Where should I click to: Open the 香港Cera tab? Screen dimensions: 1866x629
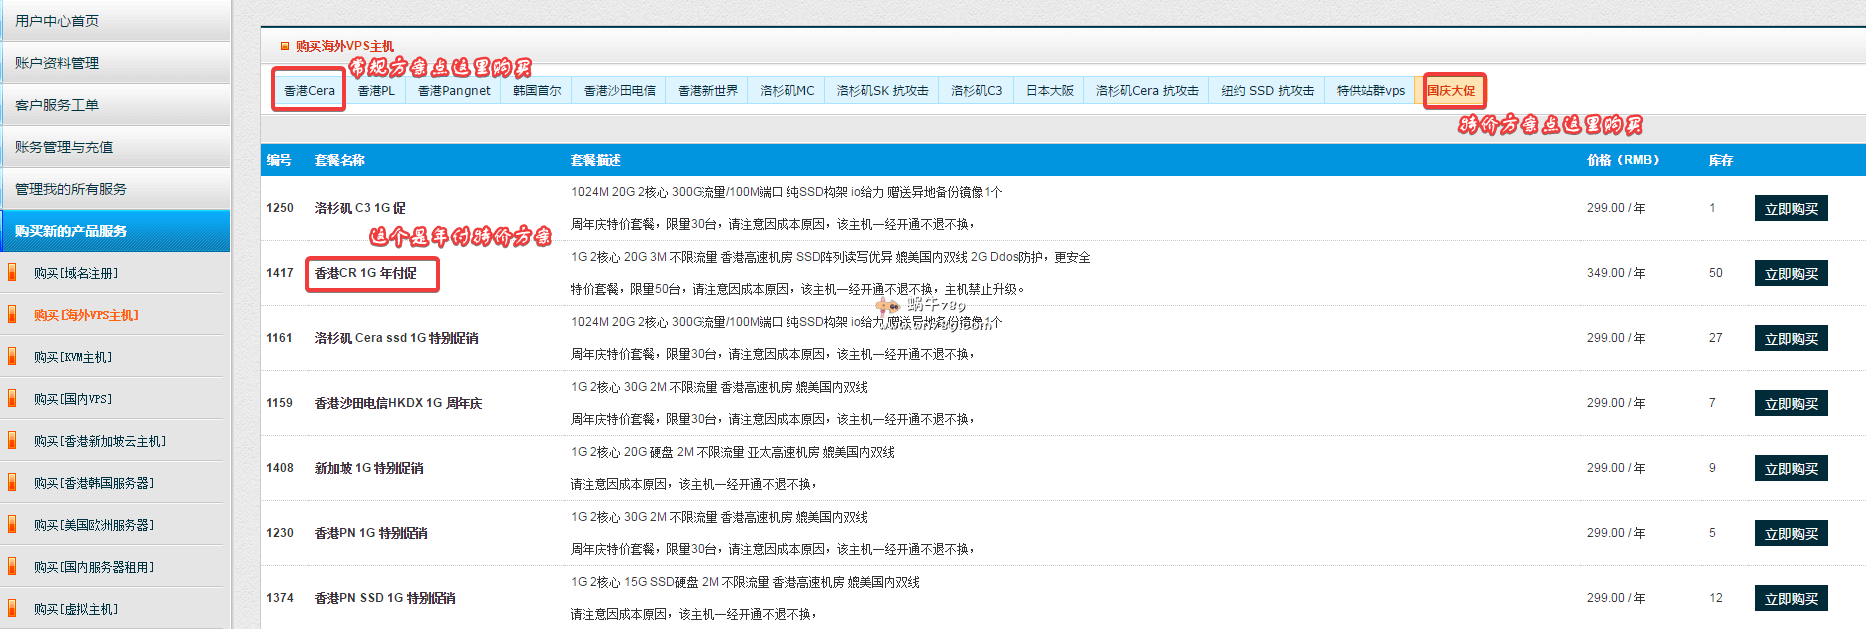point(309,91)
